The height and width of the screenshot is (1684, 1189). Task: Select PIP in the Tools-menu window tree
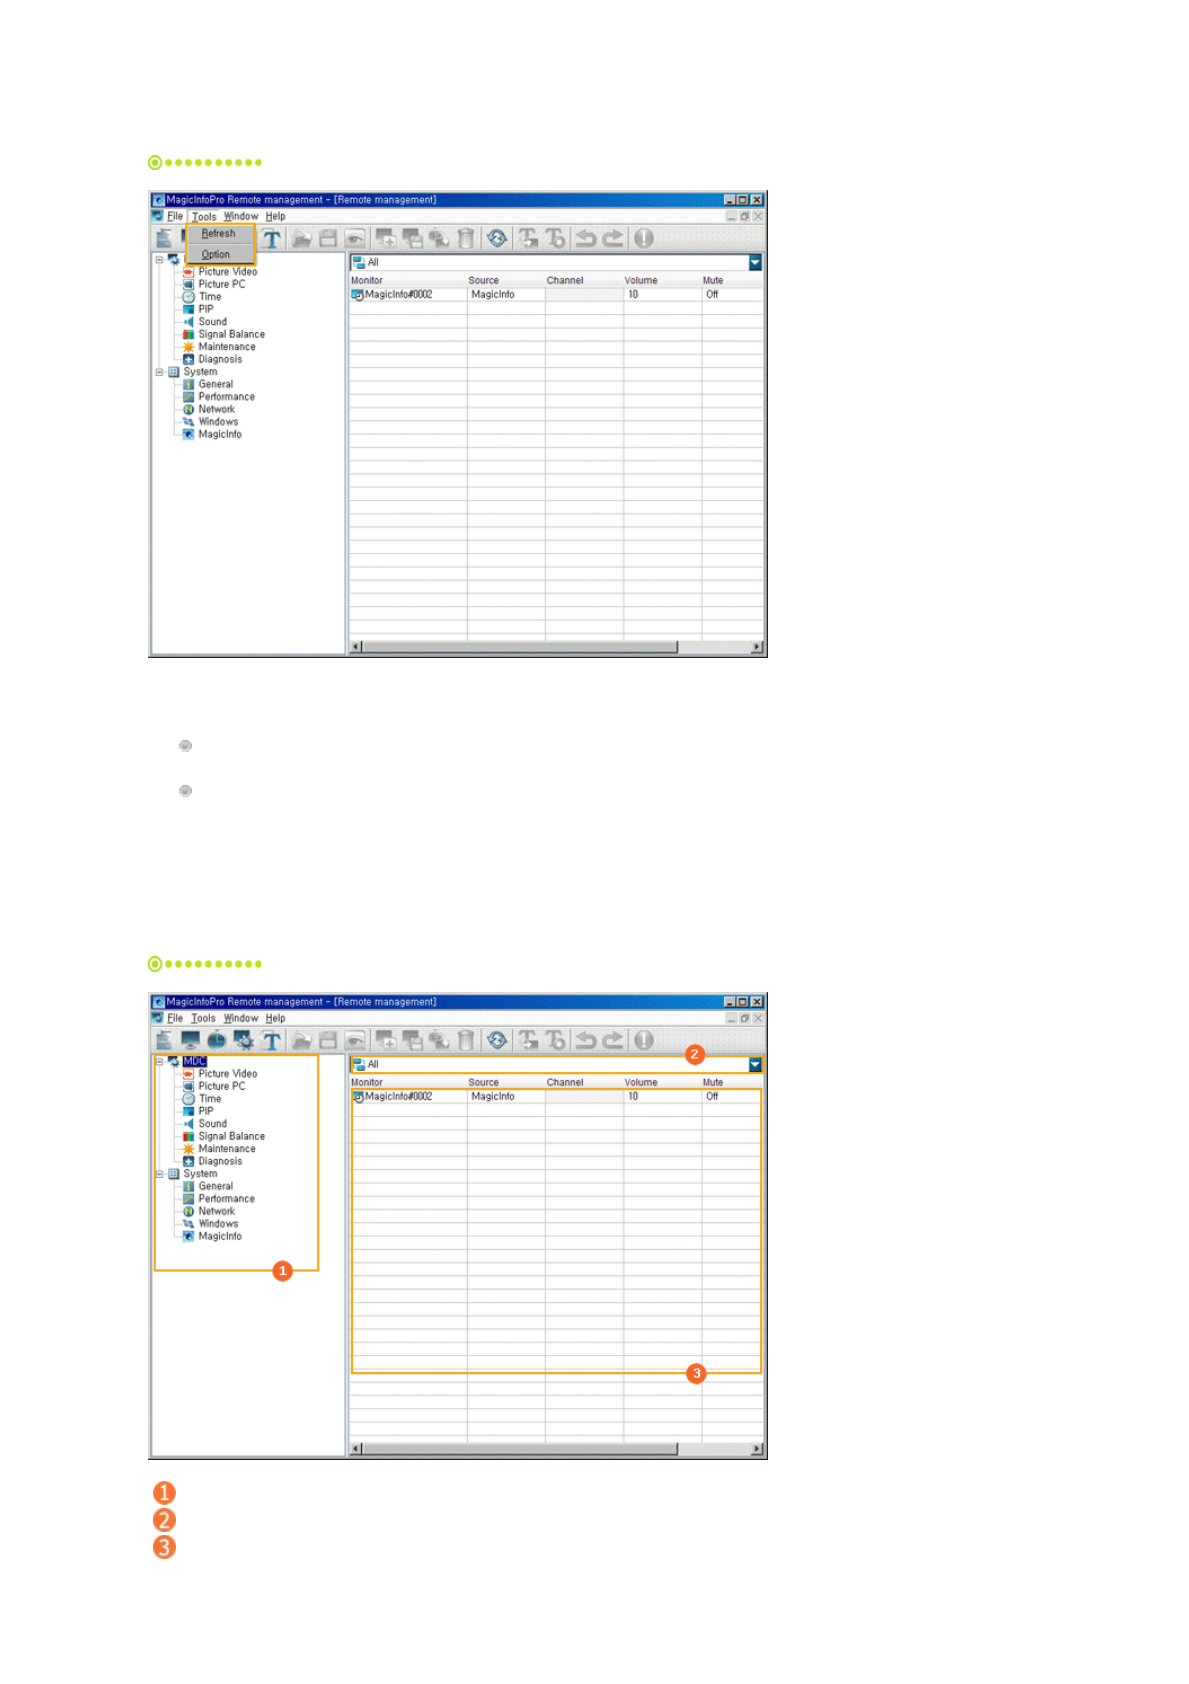[205, 309]
